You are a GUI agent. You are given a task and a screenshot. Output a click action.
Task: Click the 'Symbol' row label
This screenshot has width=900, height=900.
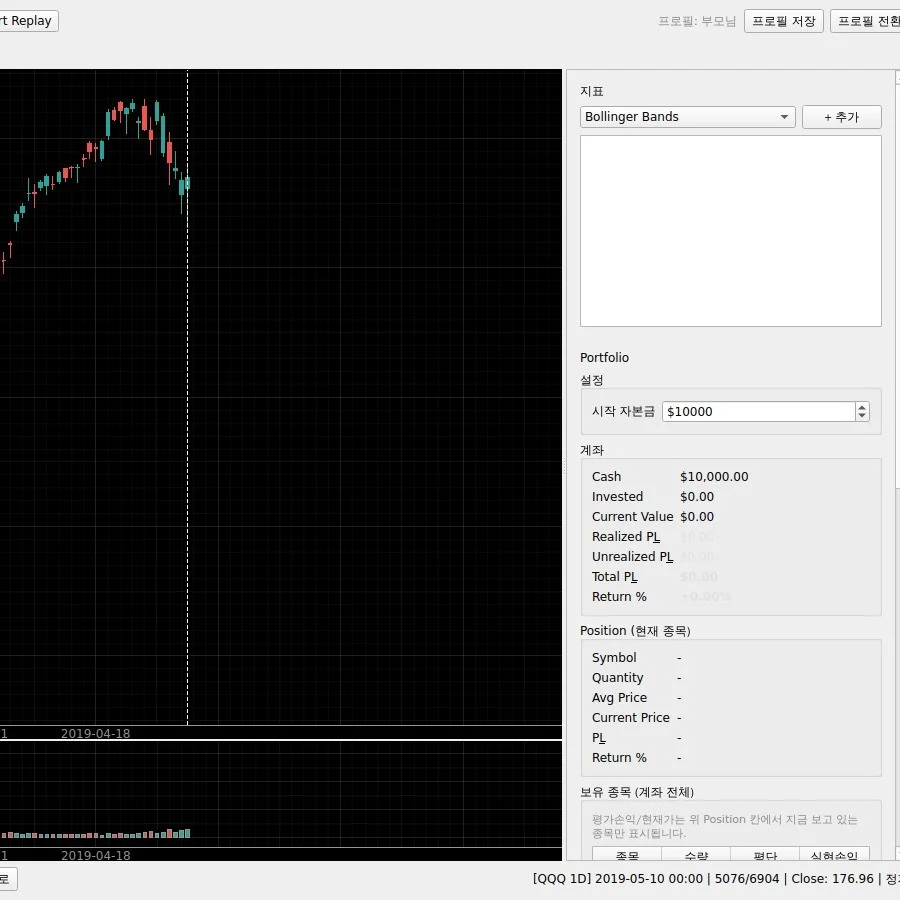click(614, 658)
